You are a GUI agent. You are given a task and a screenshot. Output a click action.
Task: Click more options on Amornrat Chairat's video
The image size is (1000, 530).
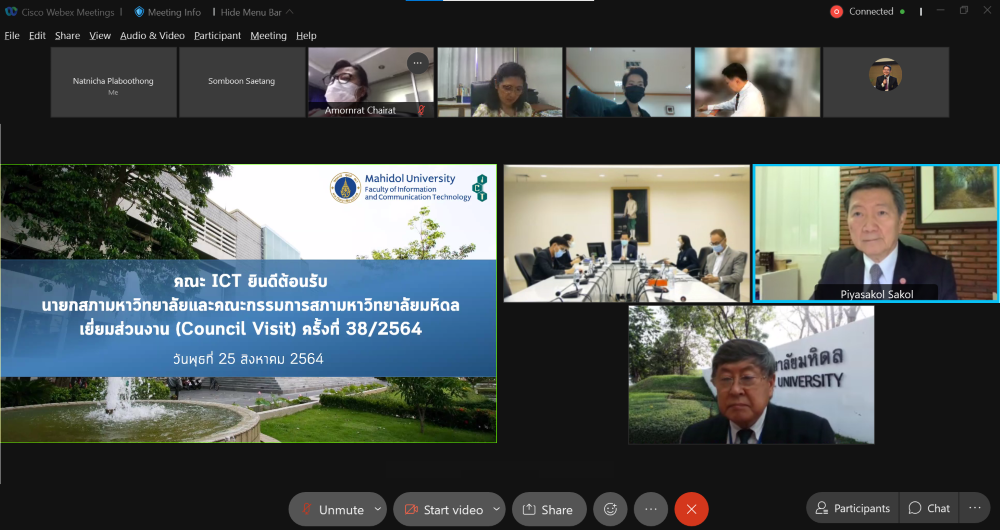417,62
